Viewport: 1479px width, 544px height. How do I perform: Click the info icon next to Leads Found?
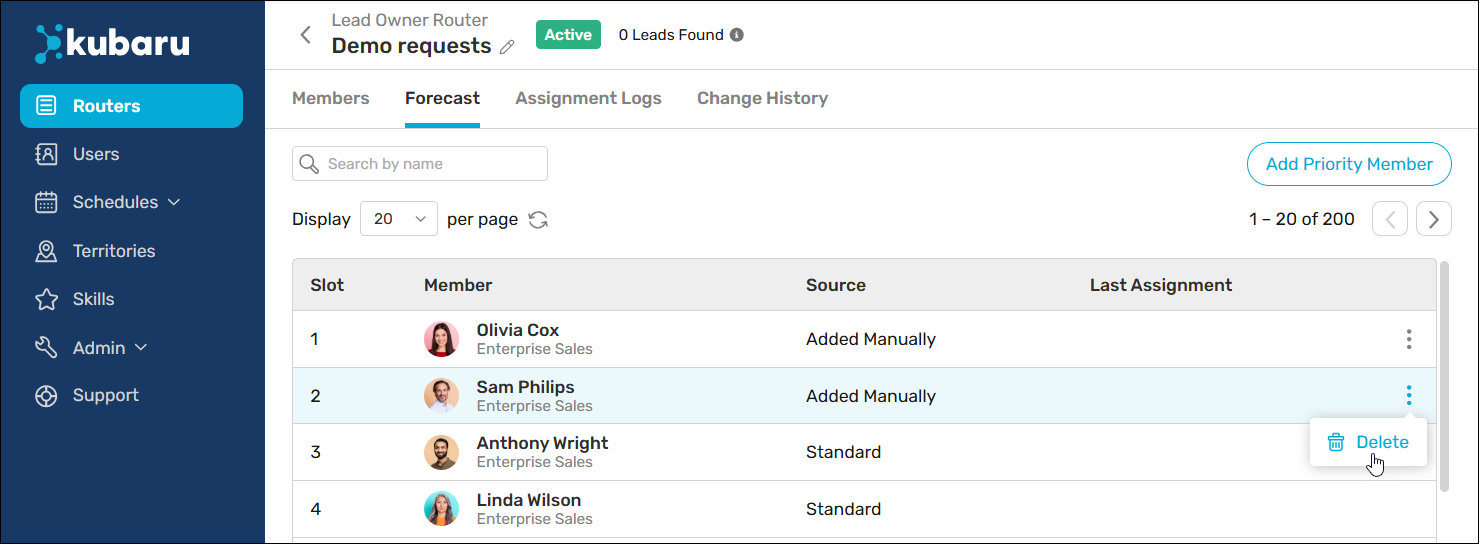(x=737, y=35)
